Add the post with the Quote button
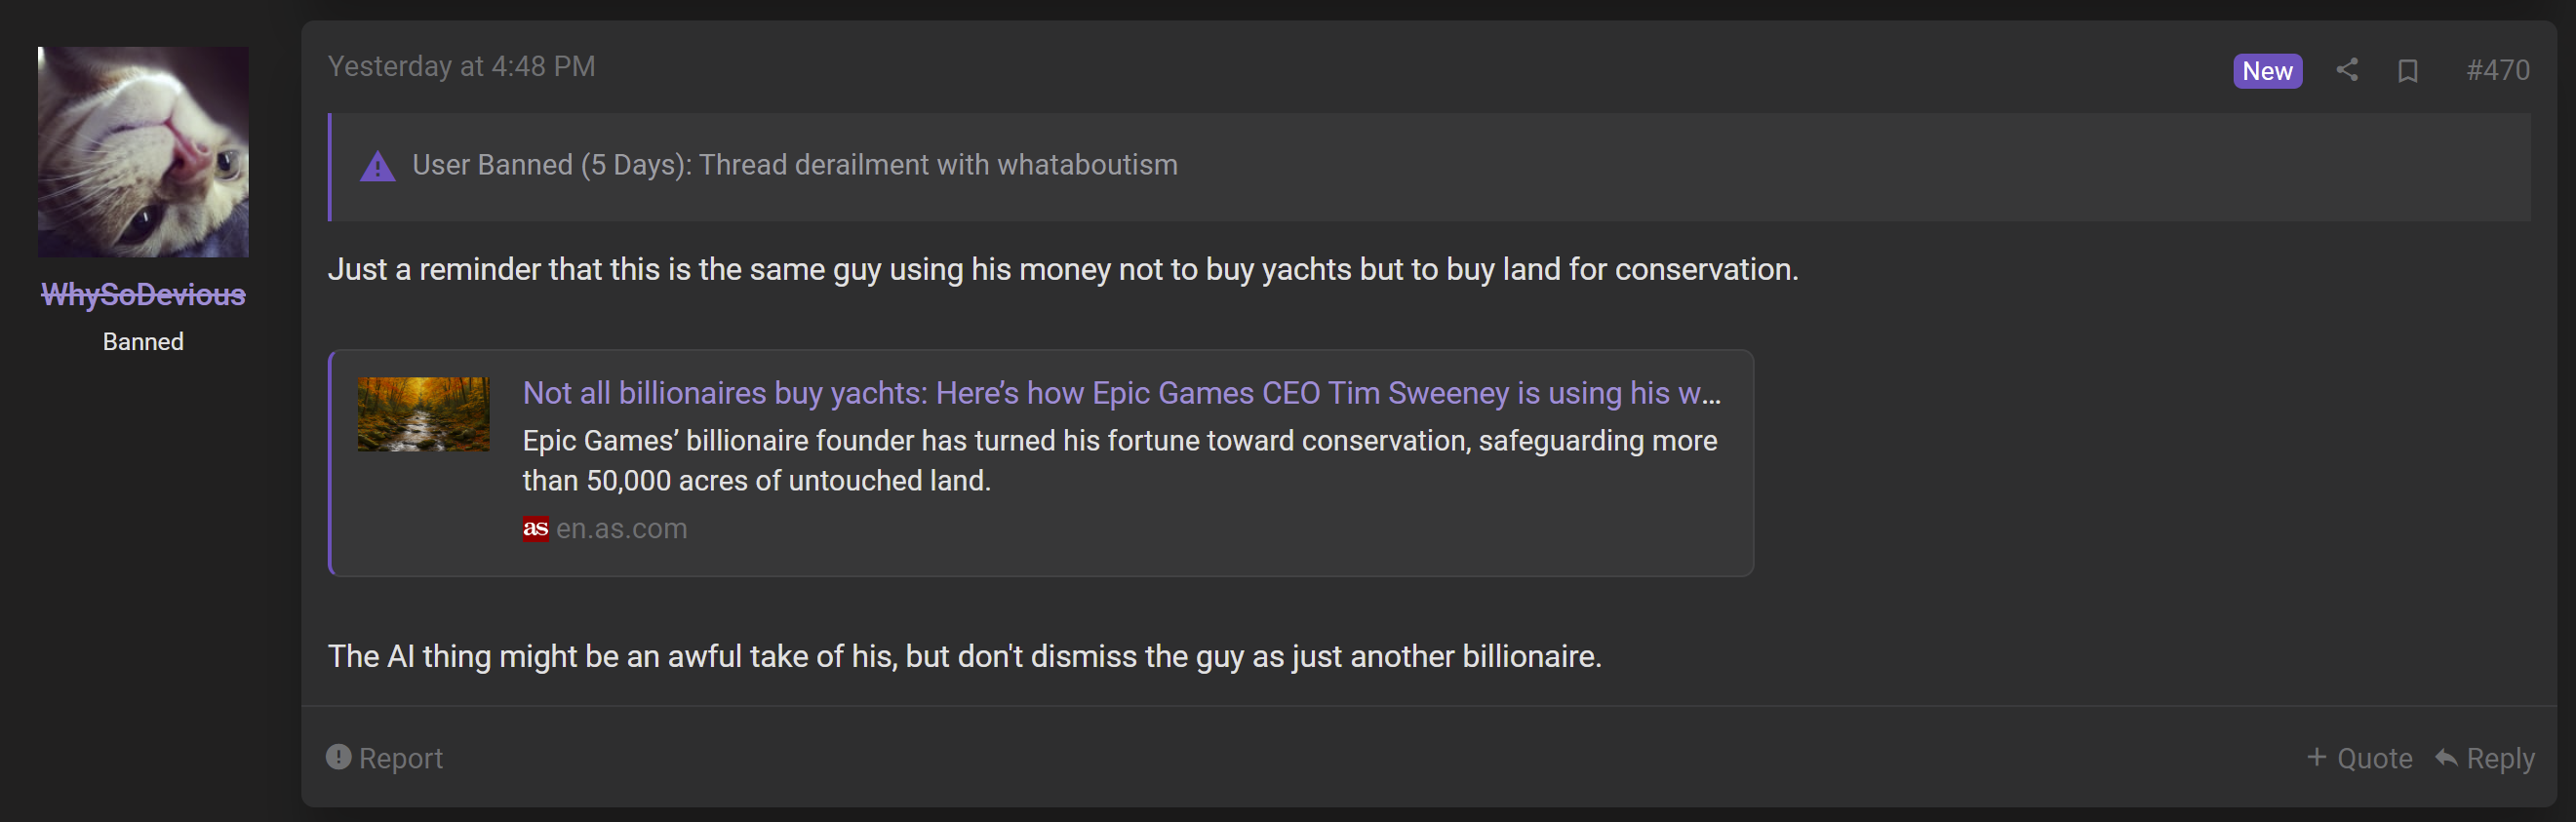The width and height of the screenshot is (2576, 822). (2360, 758)
